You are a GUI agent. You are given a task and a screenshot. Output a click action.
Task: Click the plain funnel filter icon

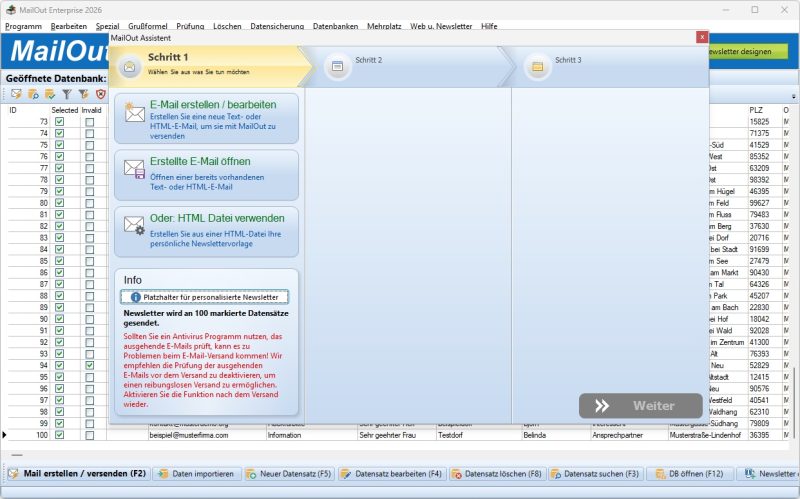click(x=67, y=94)
